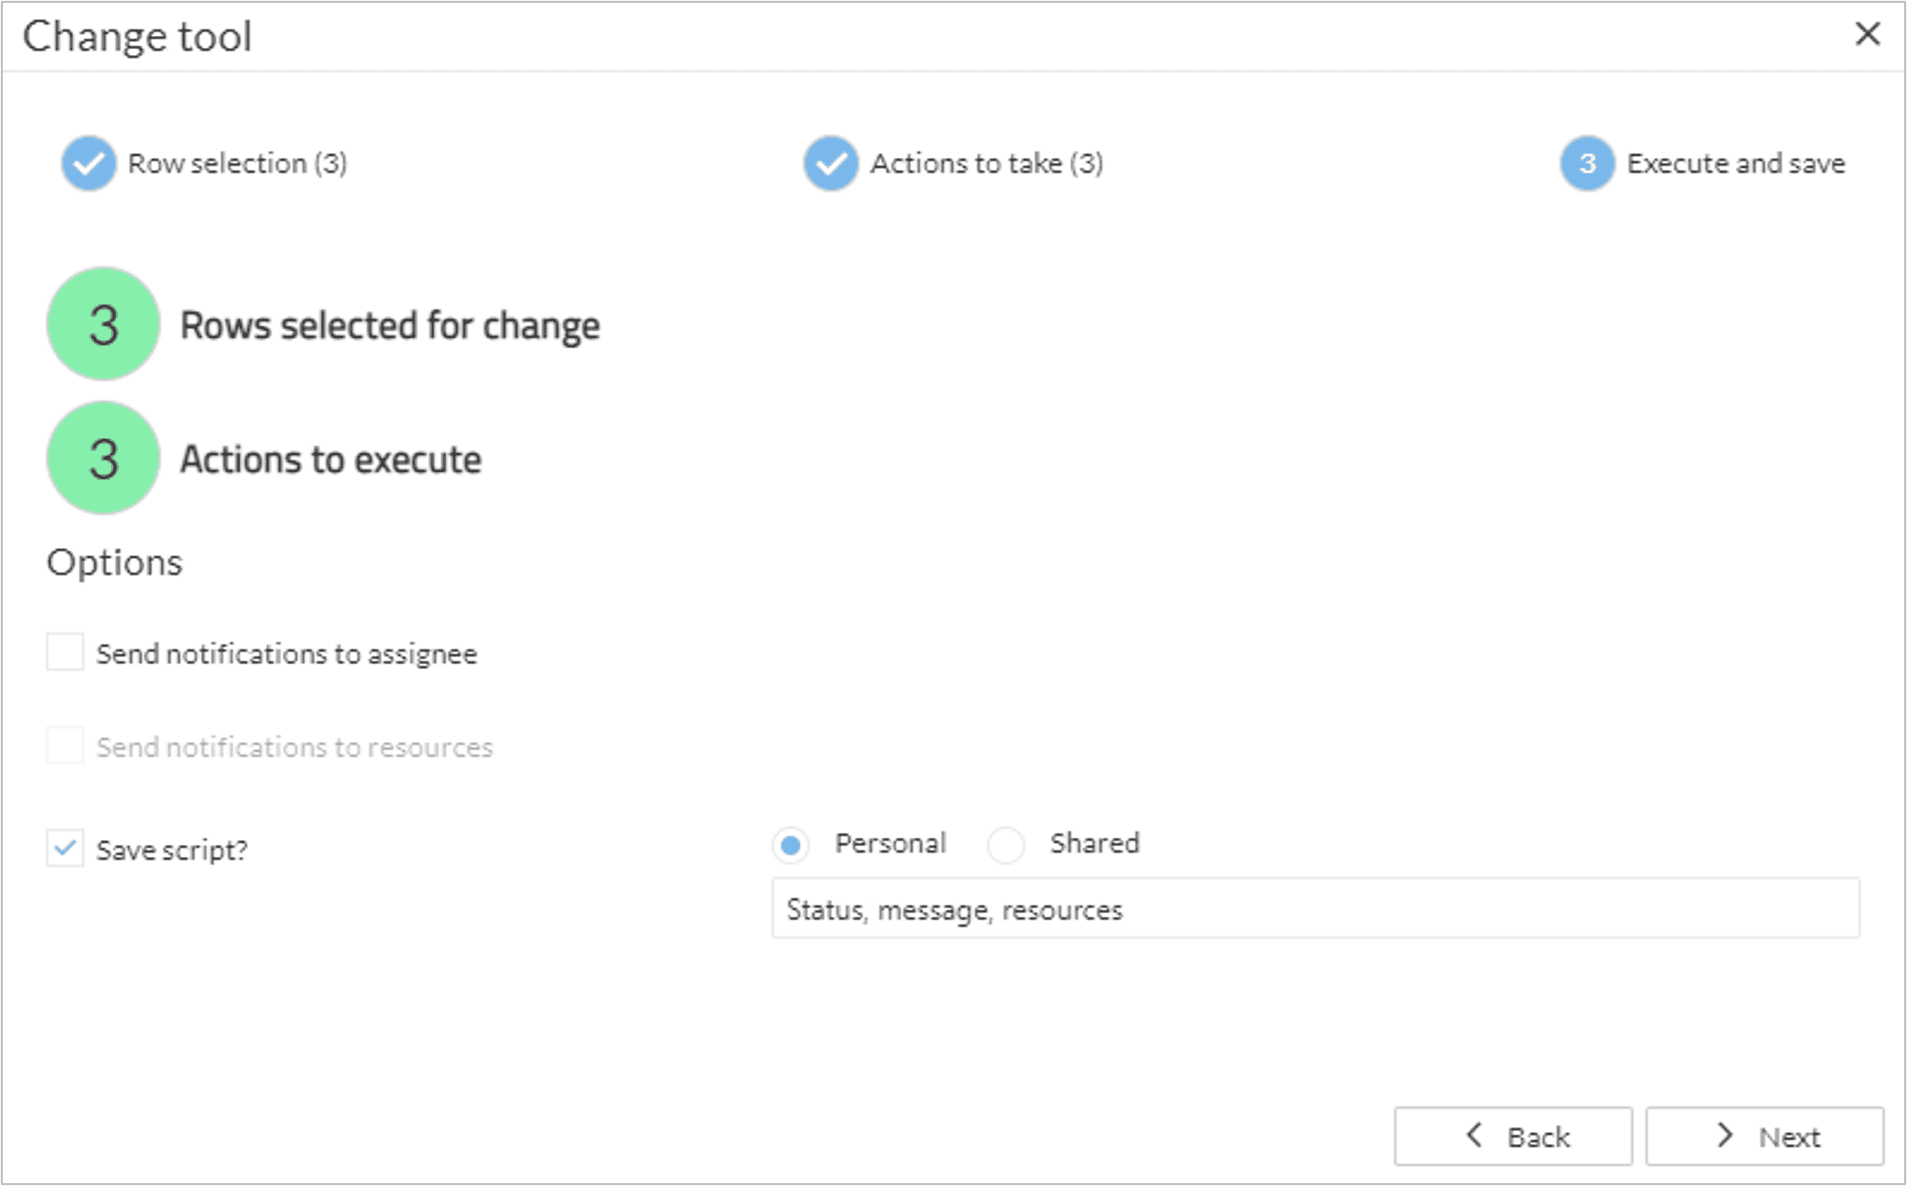Select the Personal radio option
This screenshot has height=1186, width=1907.
(x=790, y=845)
